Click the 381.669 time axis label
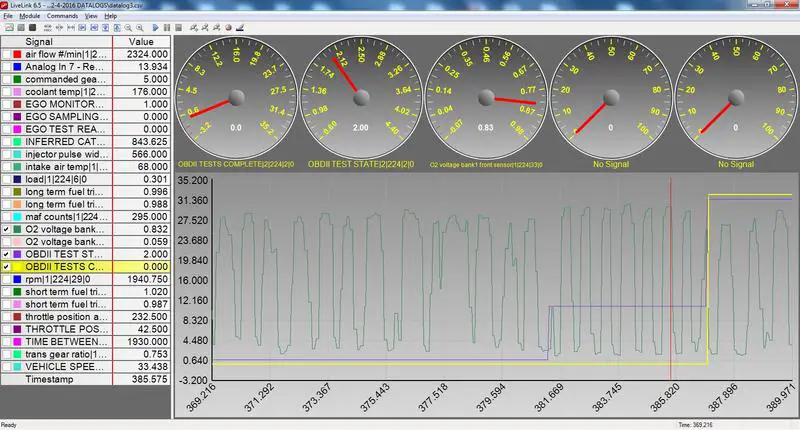Viewport: 800px width, 430px height. (x=549, y=398)
